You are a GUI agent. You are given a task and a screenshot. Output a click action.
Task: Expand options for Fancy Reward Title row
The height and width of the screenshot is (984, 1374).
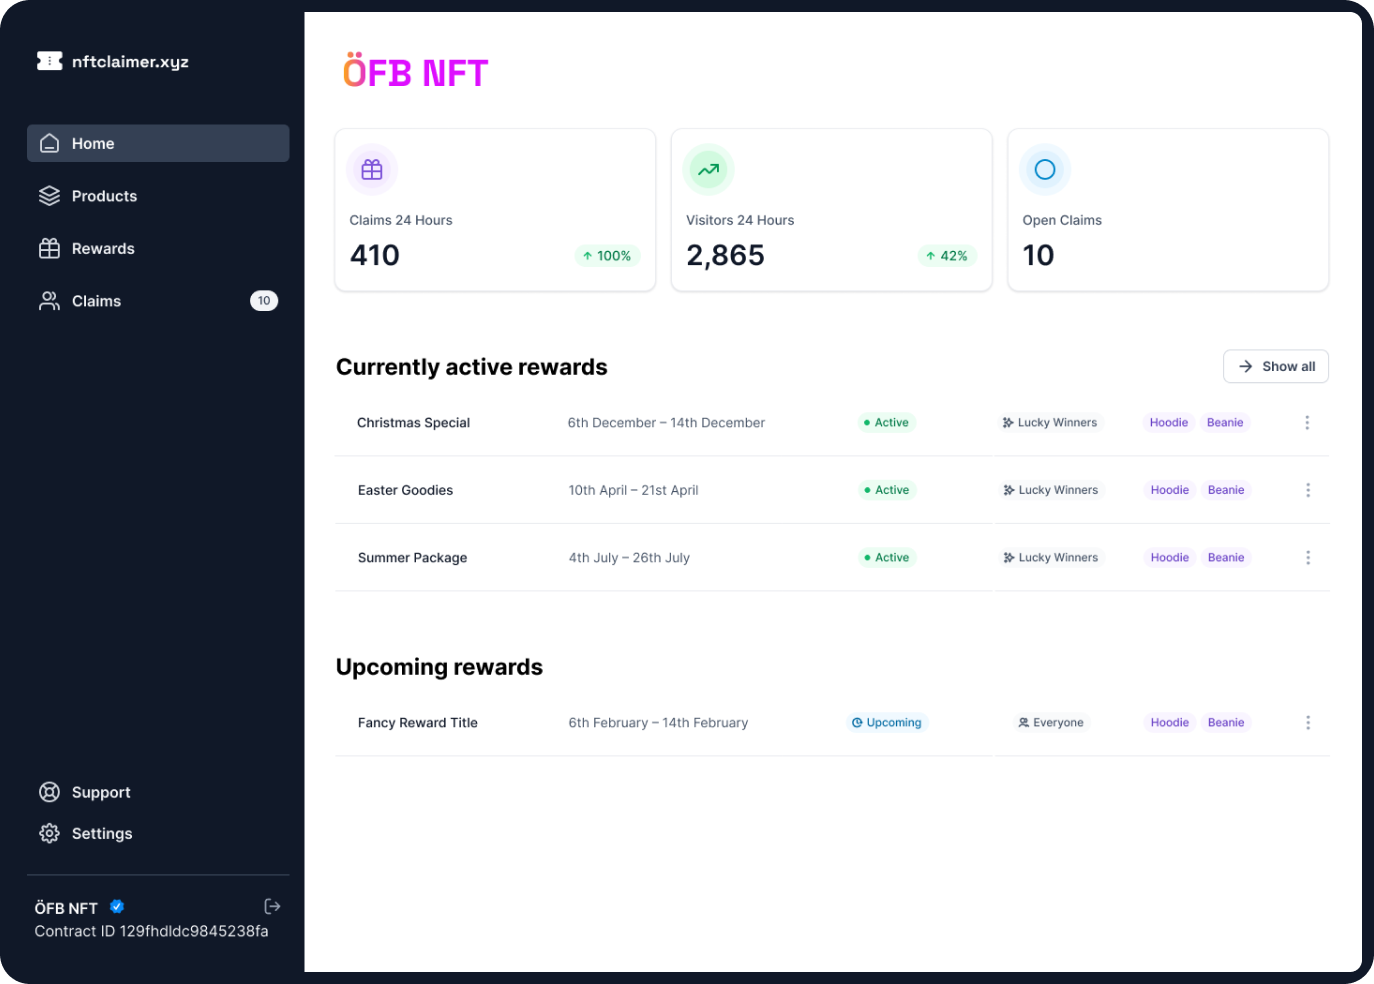click(x=1308, y=723)
